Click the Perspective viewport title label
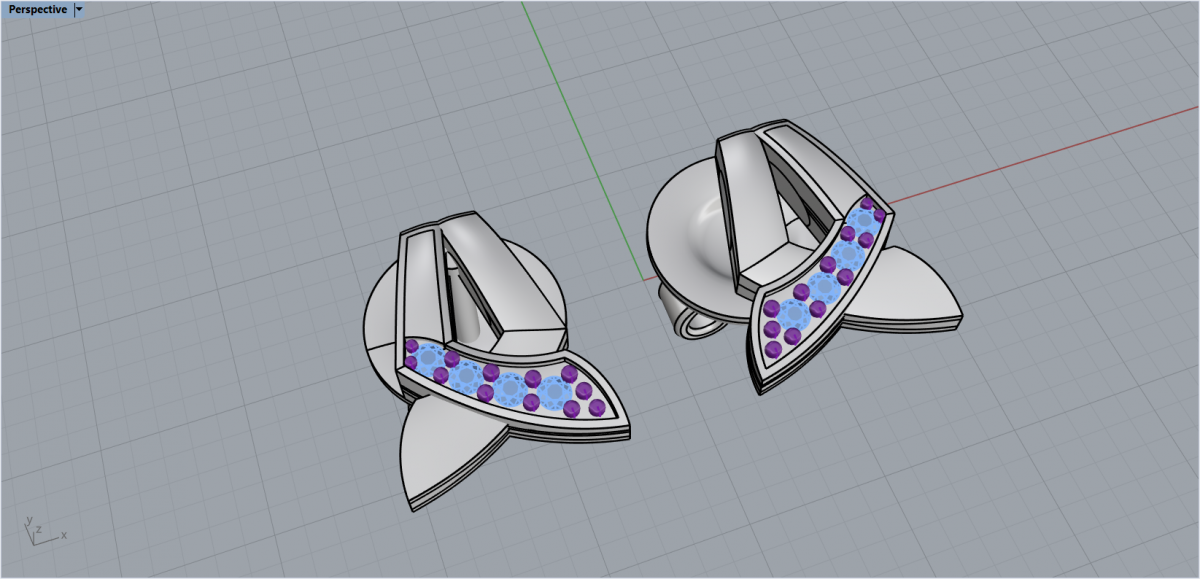1200x579 pixels. coord(38,9)
